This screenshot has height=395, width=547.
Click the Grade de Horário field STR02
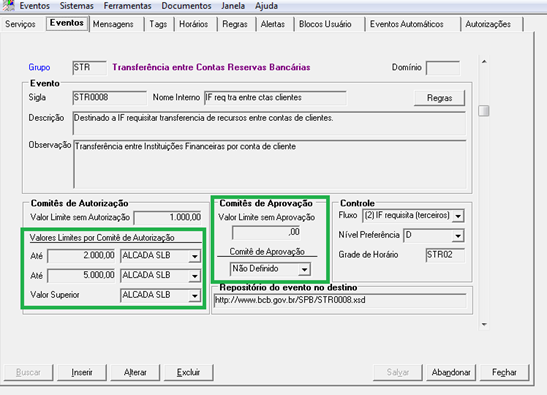pos(445,255)
